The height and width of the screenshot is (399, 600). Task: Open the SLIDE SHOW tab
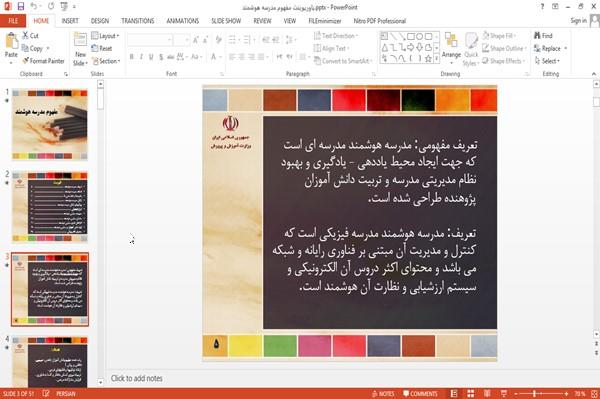point(226,21)
